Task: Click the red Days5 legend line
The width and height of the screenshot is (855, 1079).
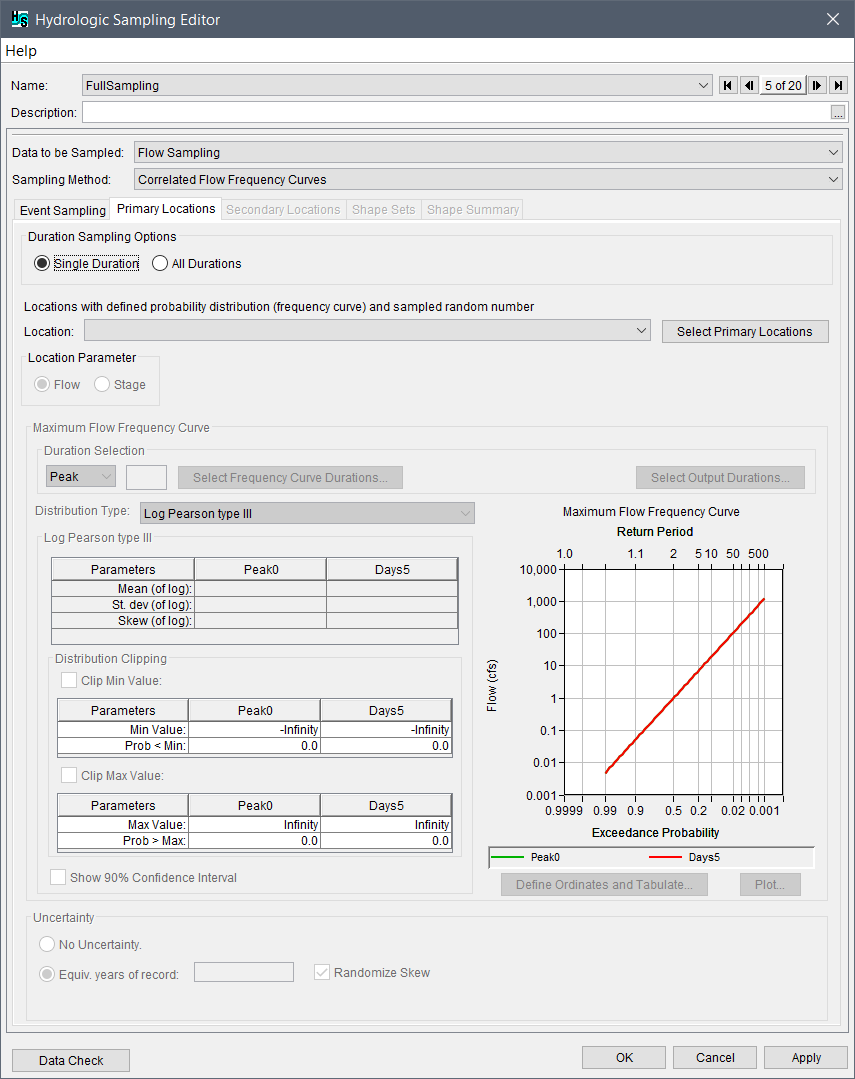Action: 666,857
